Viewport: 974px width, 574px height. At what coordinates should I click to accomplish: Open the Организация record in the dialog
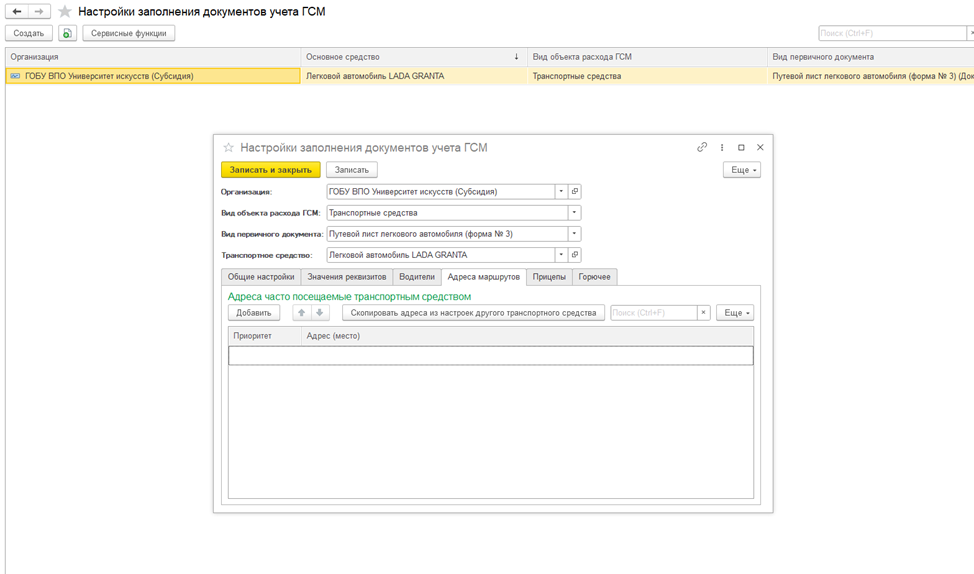575,191
